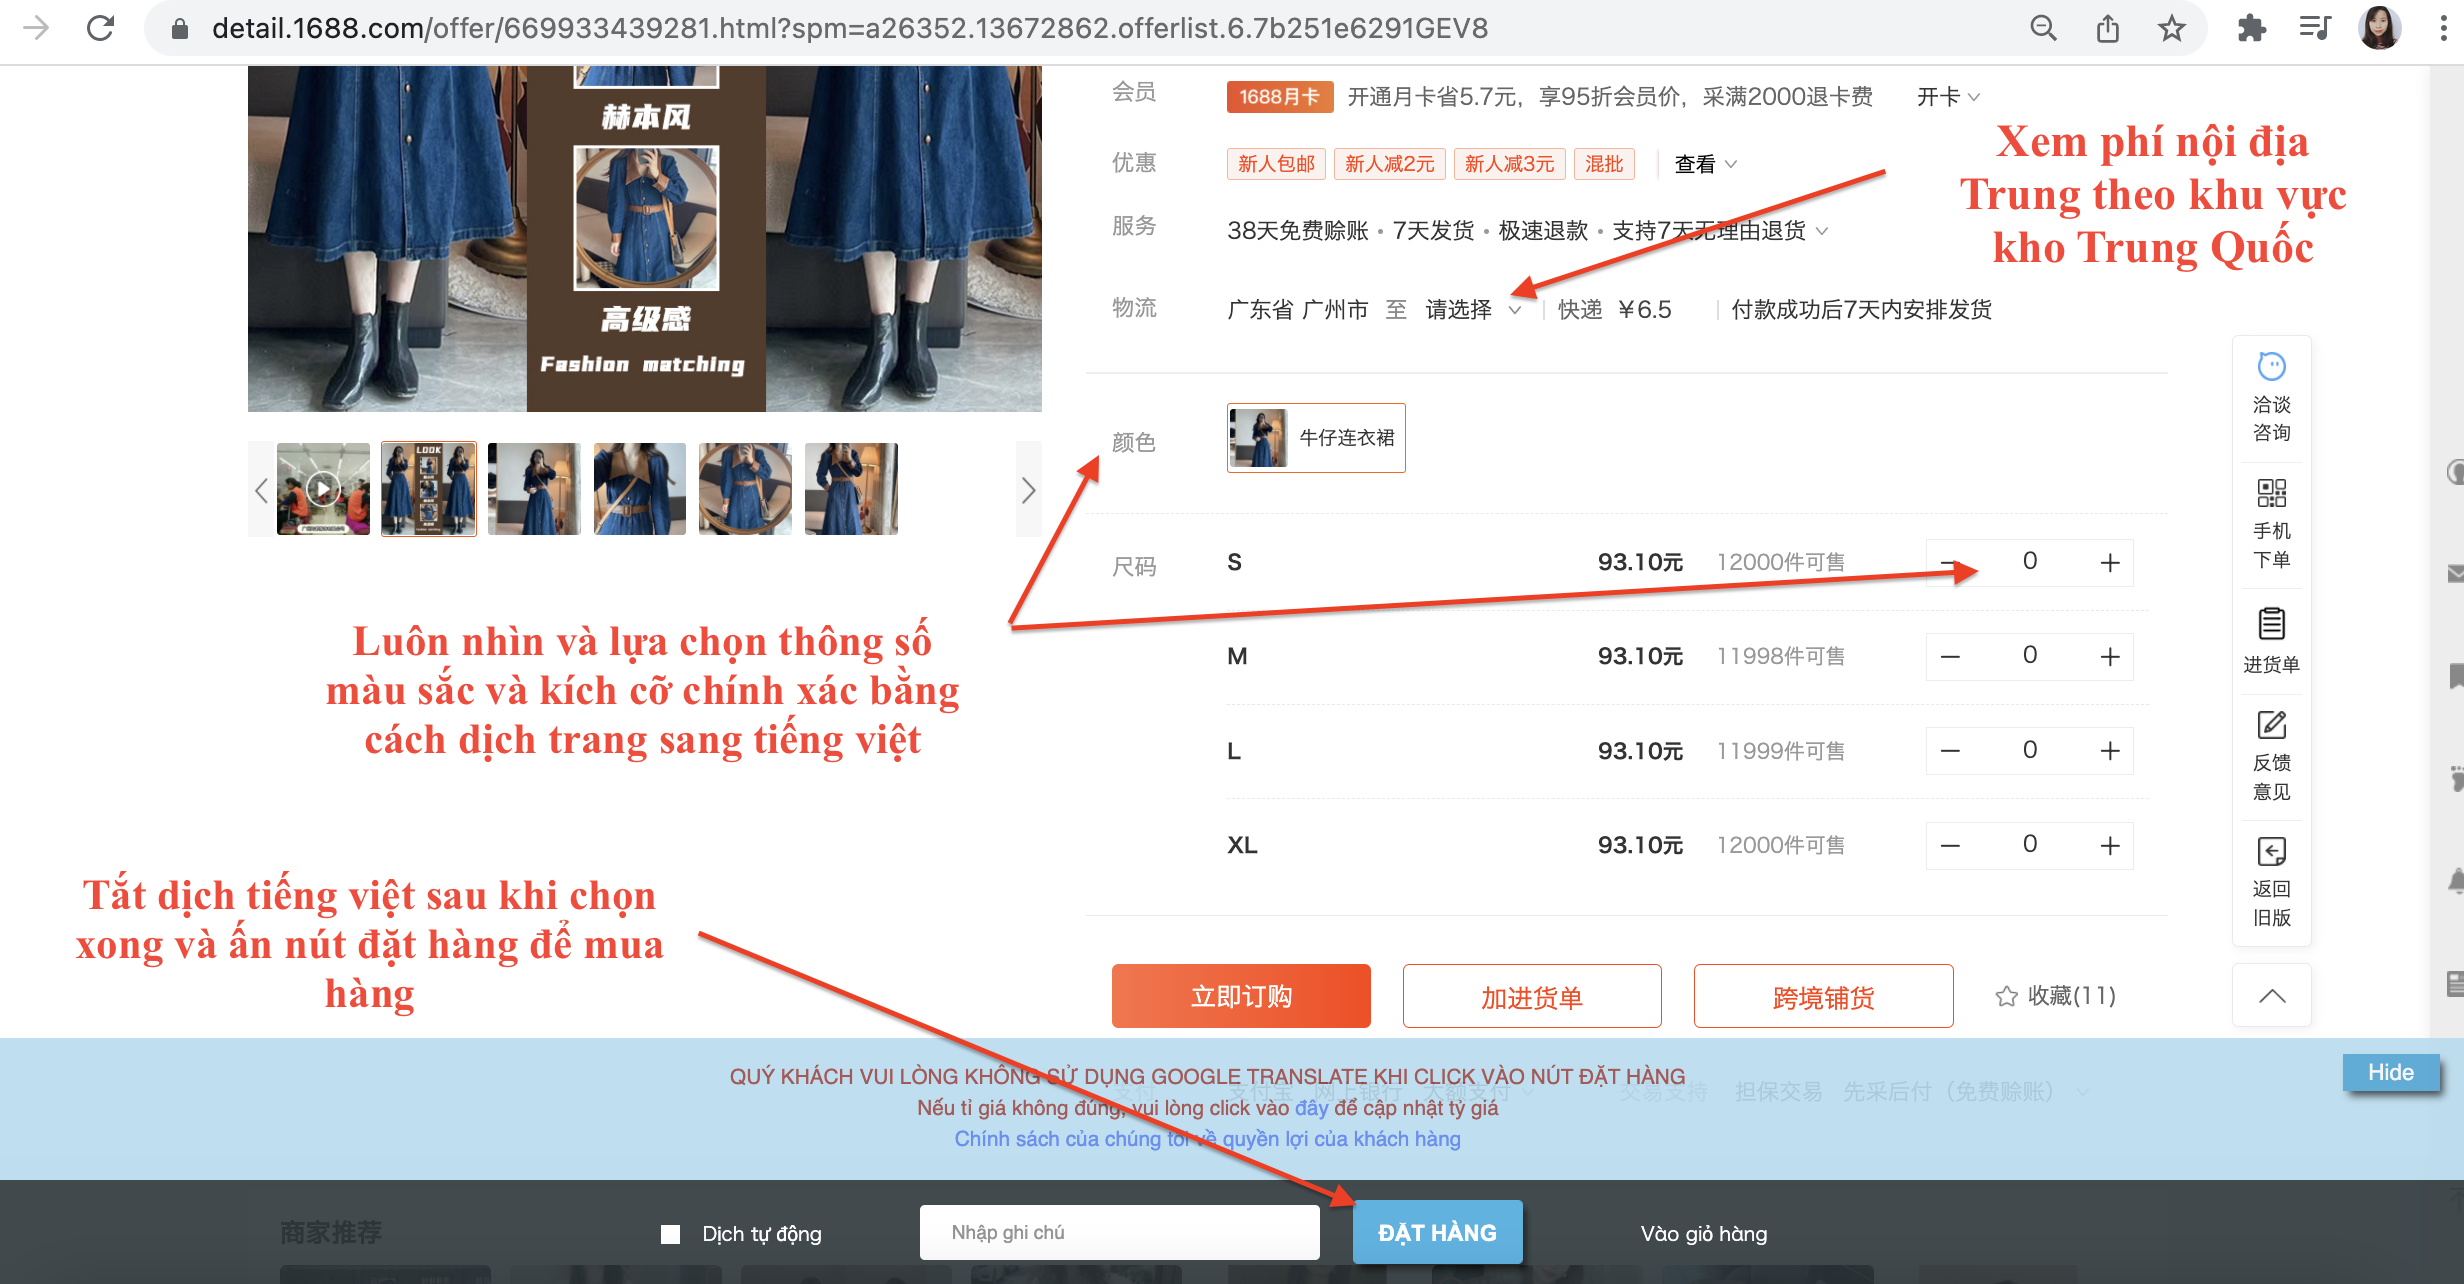Expand the 开卡 membership dropdown
This screenshot has width=2464, height=1284.
1947,97
